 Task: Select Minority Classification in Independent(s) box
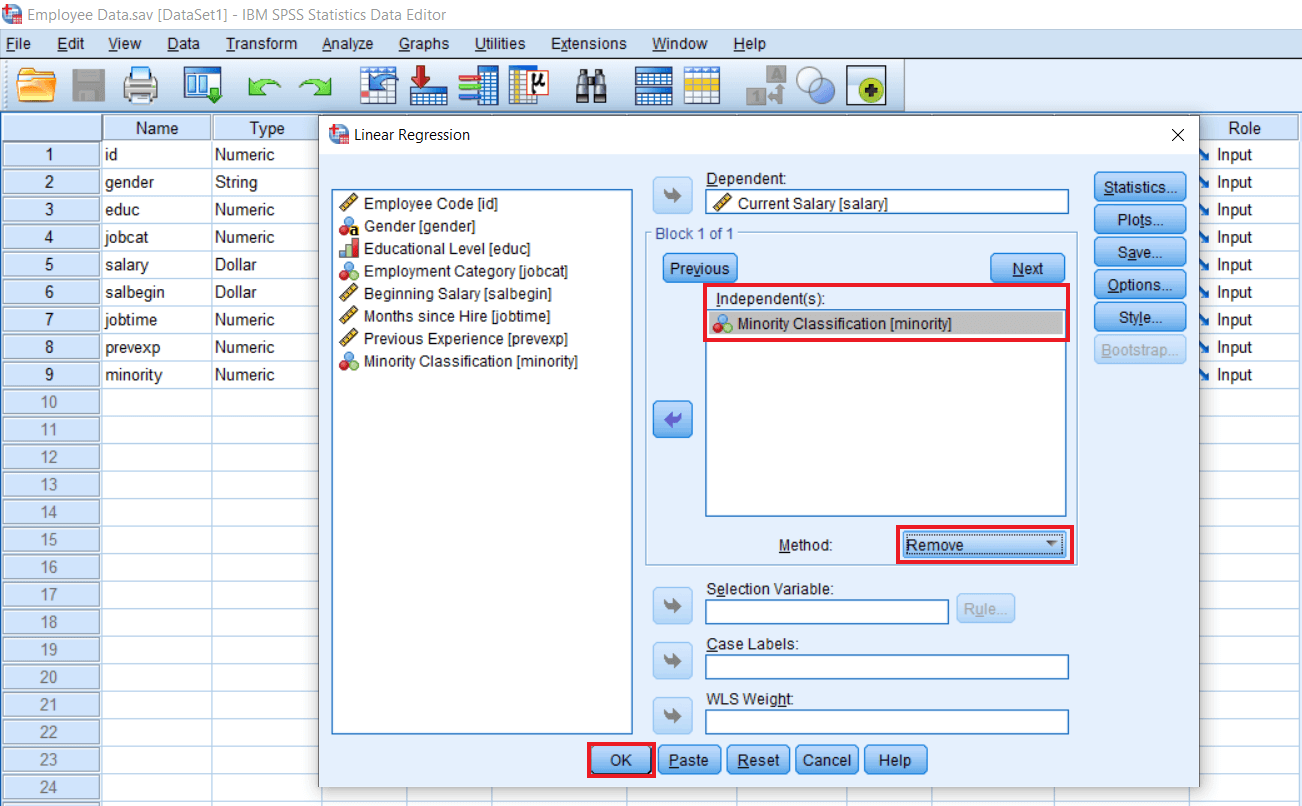(885, 323)
